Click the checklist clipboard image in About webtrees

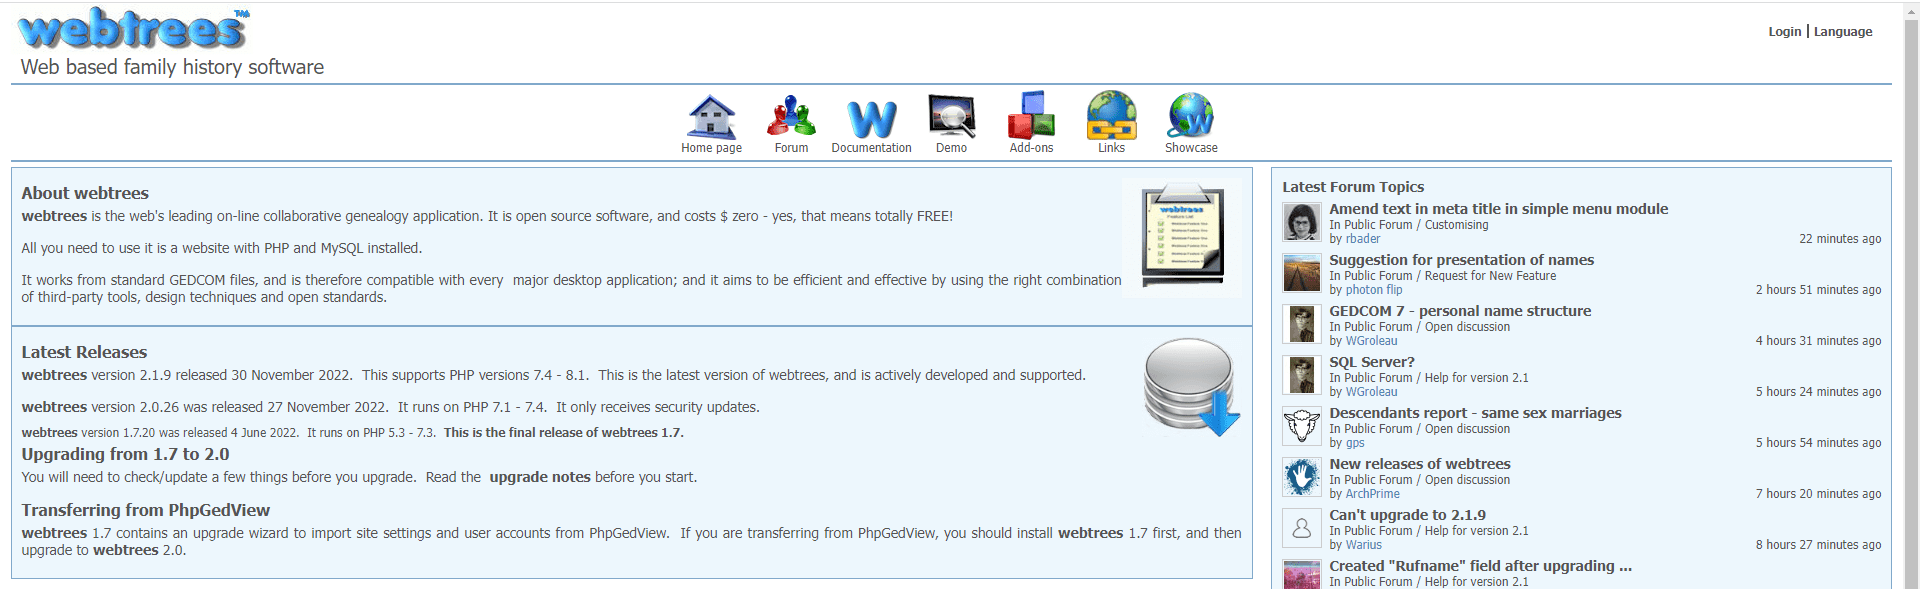[x=1182, y=237]
